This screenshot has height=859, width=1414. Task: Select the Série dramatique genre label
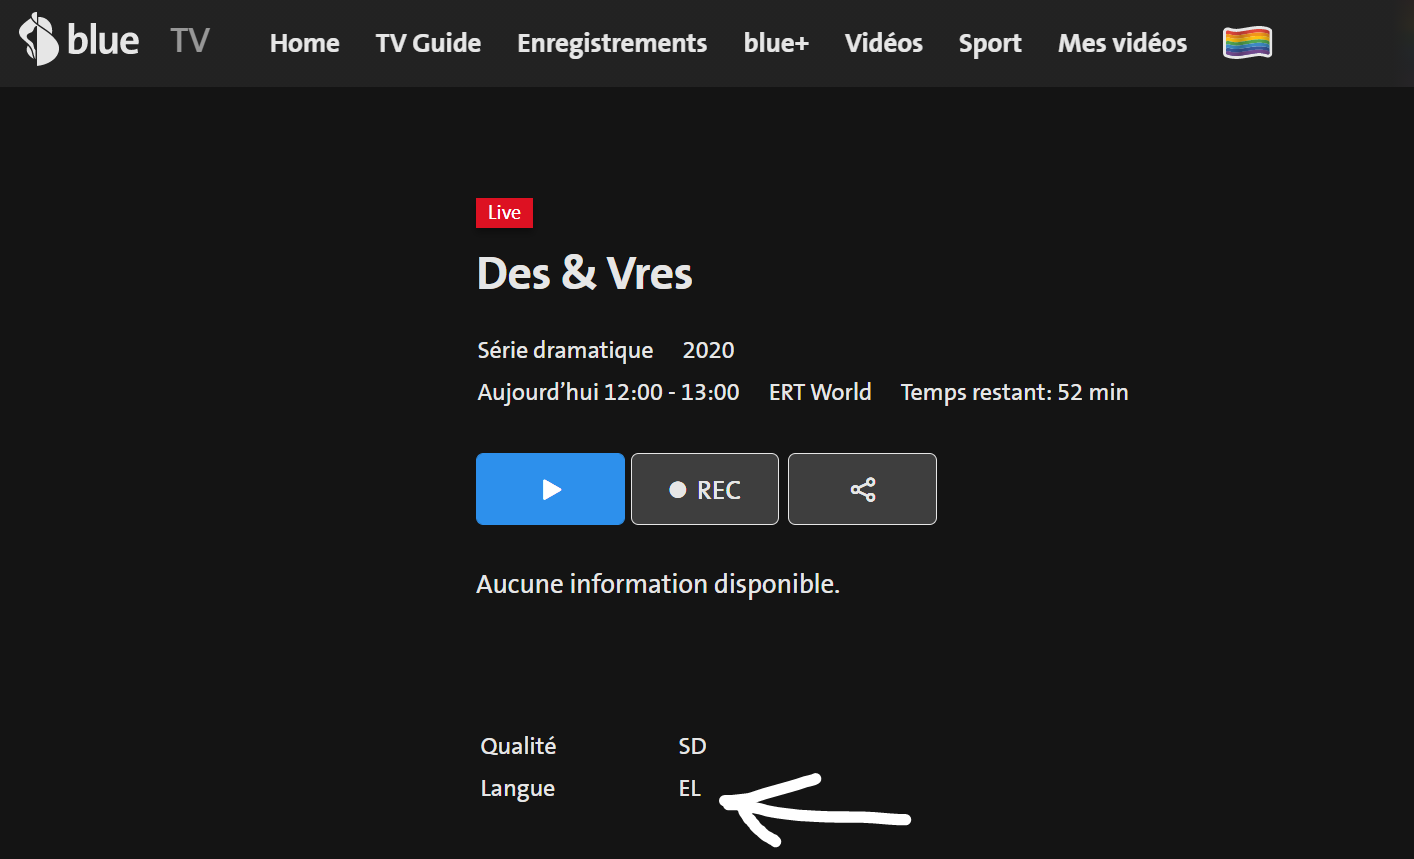pyautogui.click(x=565, y=350)
